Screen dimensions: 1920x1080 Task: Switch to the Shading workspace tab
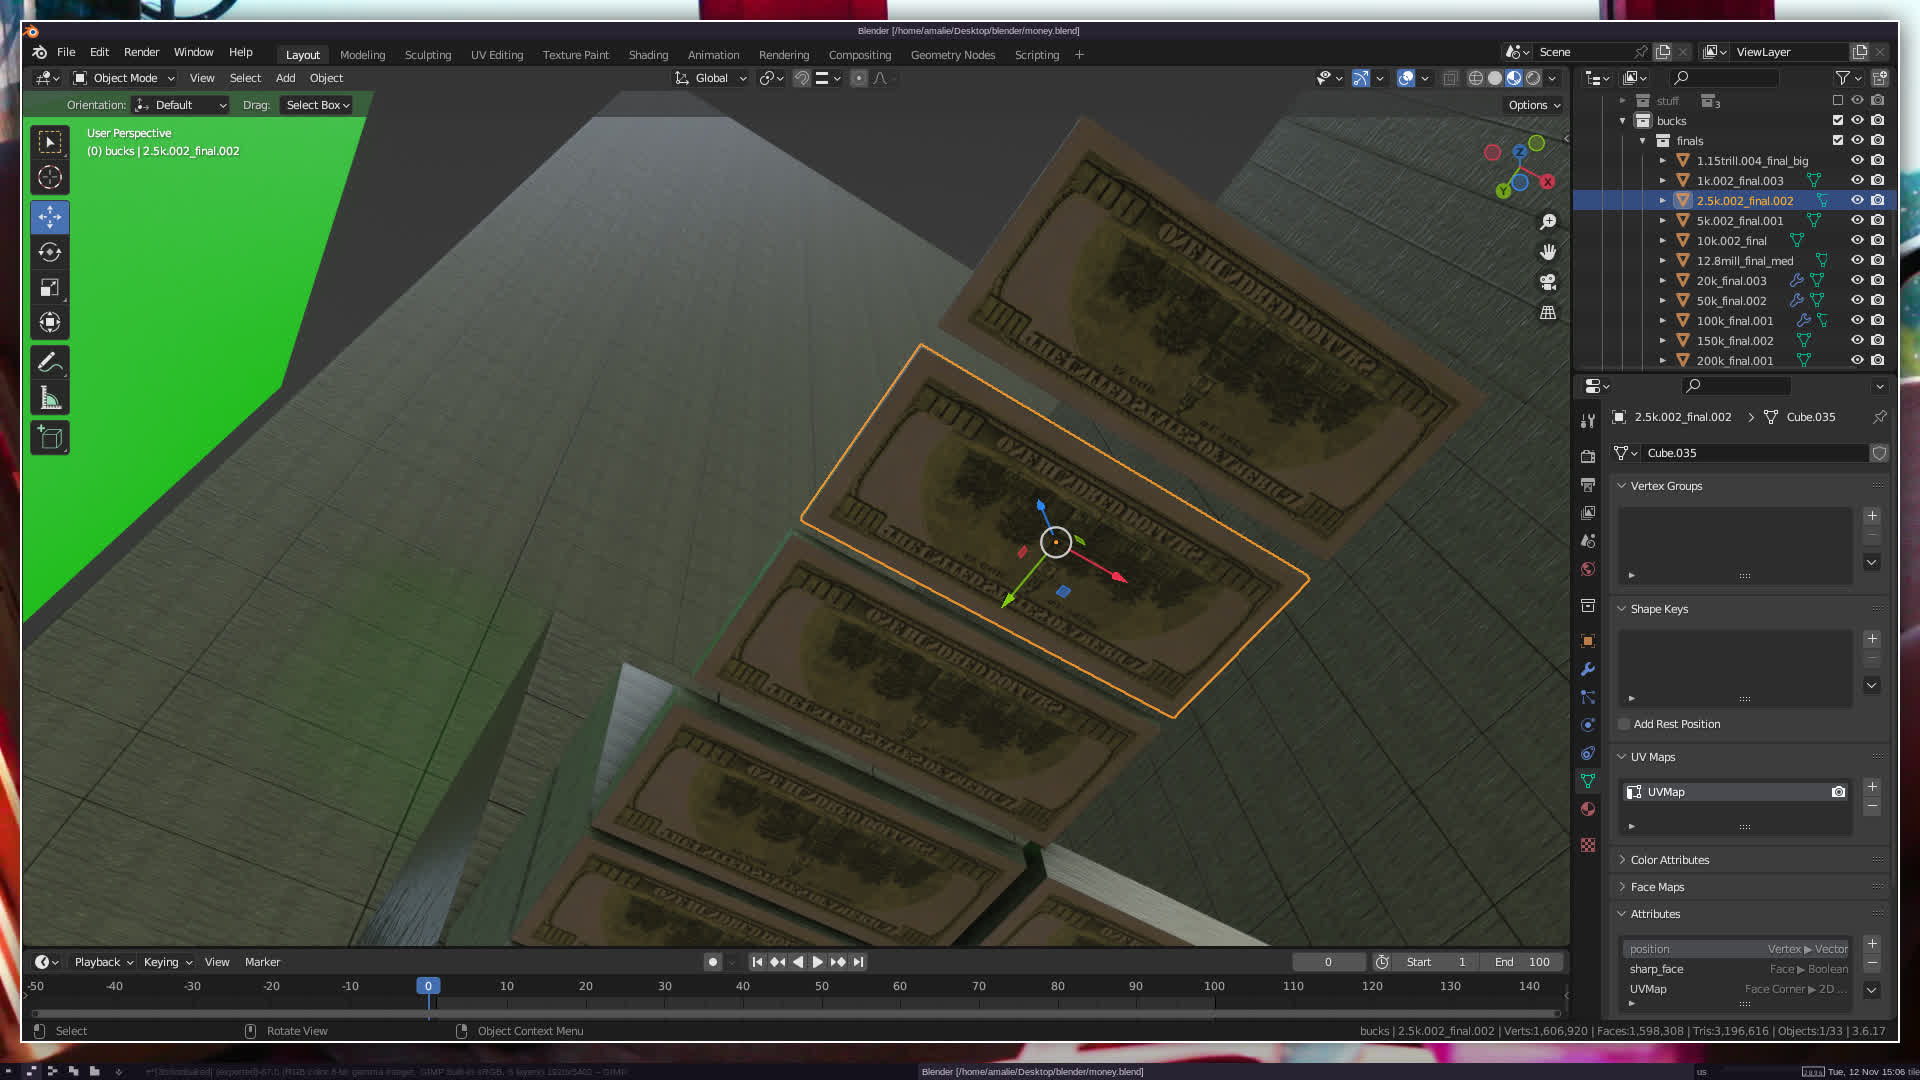(x=648, y=55)
